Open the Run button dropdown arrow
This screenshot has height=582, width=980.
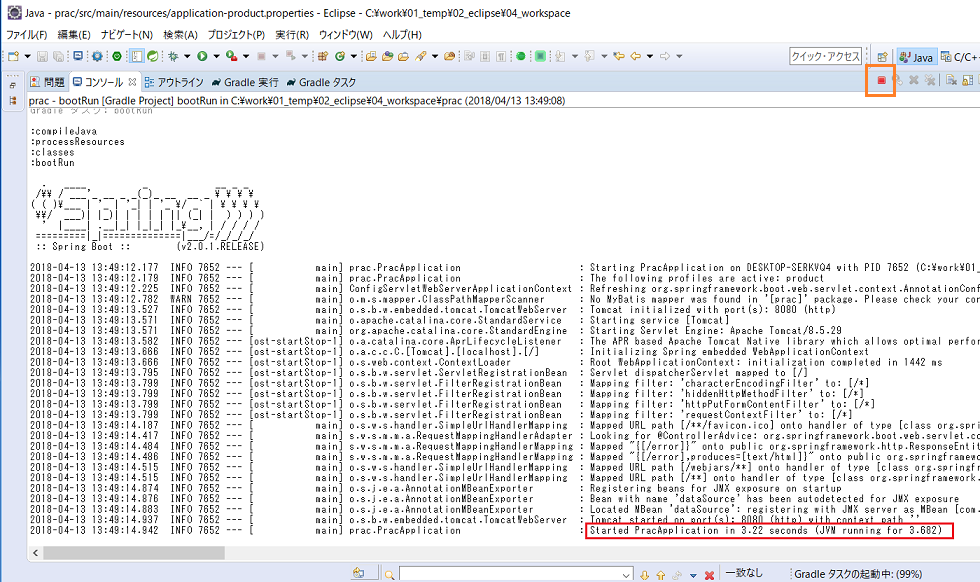tap(216, 57)
